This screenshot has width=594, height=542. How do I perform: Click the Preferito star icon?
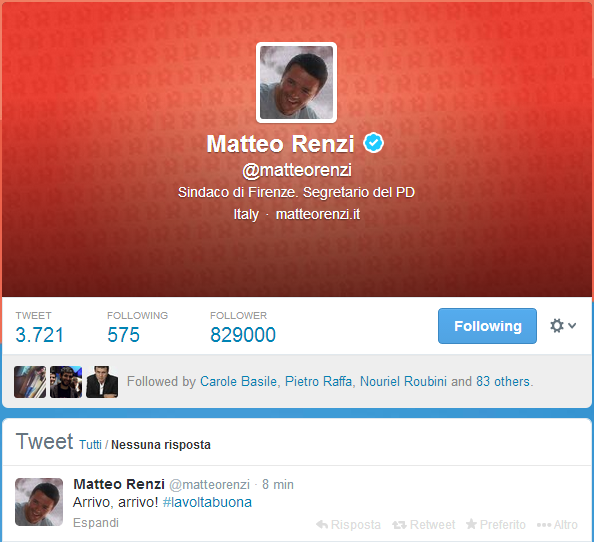click(471, 524)
